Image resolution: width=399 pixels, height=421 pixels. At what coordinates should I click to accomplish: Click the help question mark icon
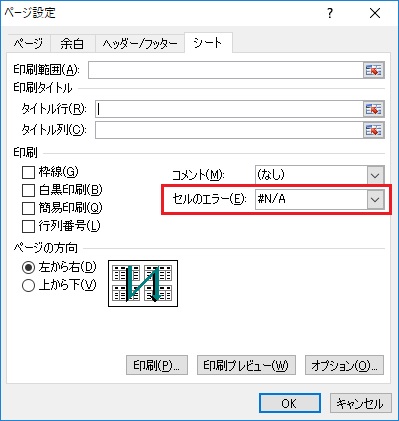tap(330, 13)
